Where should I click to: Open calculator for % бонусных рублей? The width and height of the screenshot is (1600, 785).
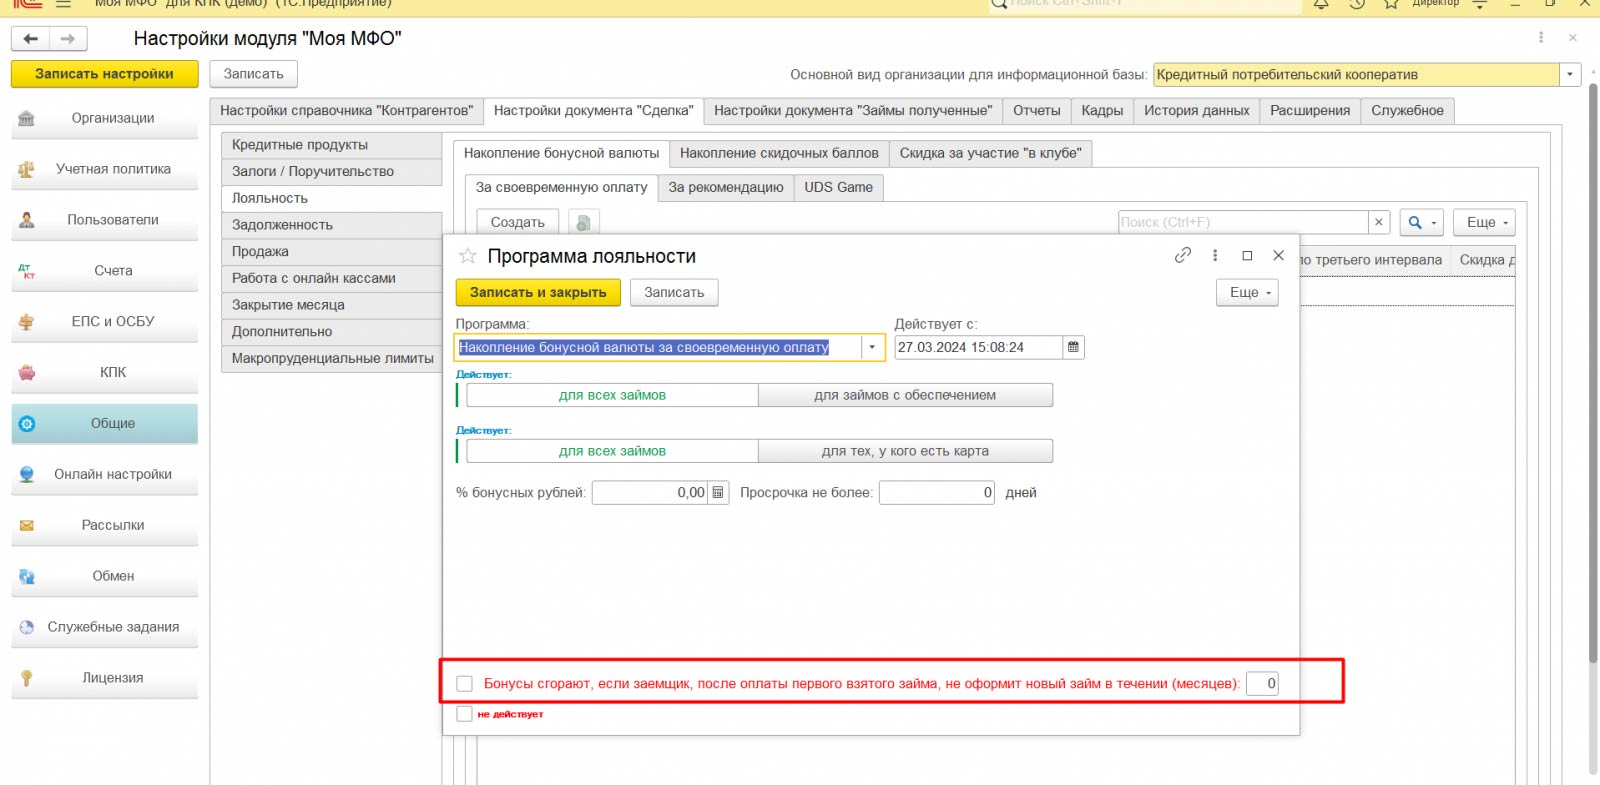click(x=718, y=492)
